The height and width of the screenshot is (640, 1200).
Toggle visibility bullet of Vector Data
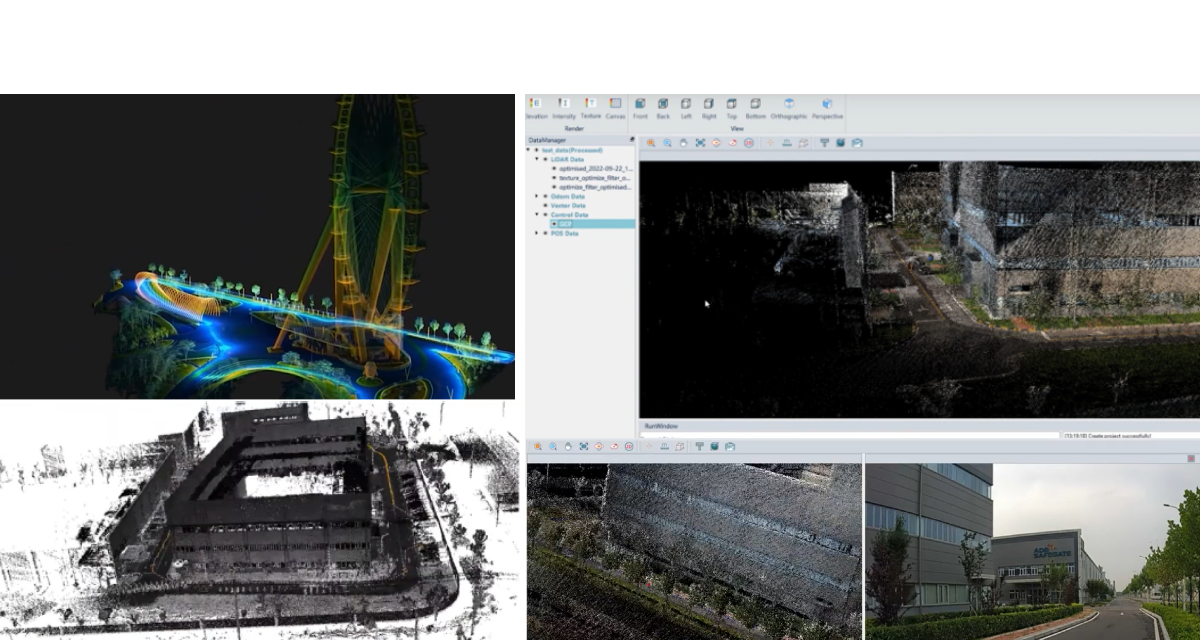545,205
